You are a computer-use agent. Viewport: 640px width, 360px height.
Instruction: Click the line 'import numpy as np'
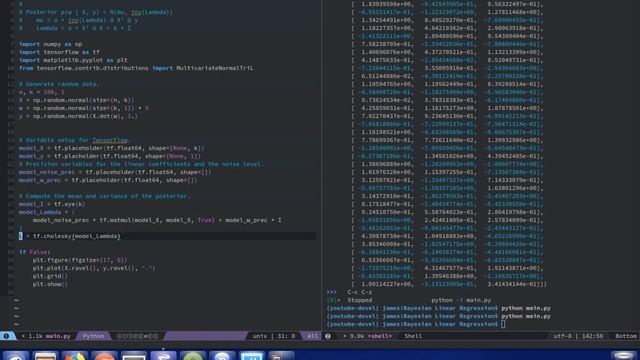(51, 44)
